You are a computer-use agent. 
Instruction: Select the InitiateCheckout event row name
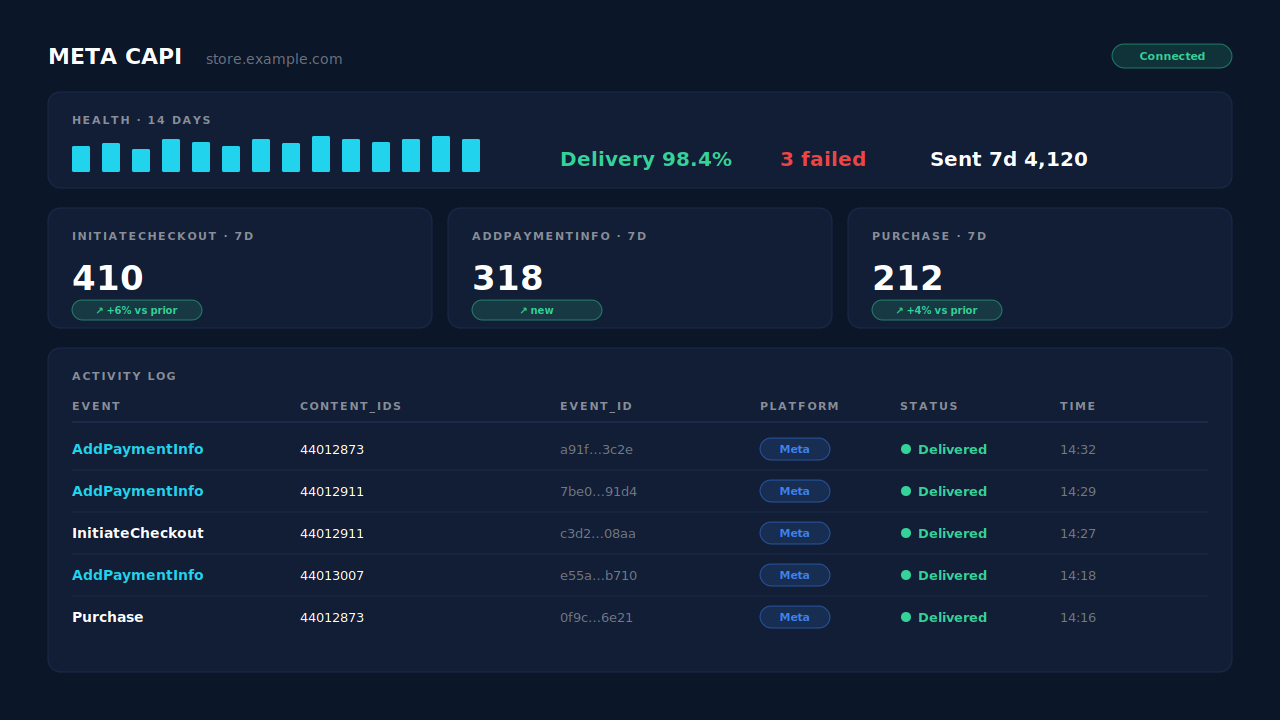[138, 533]
